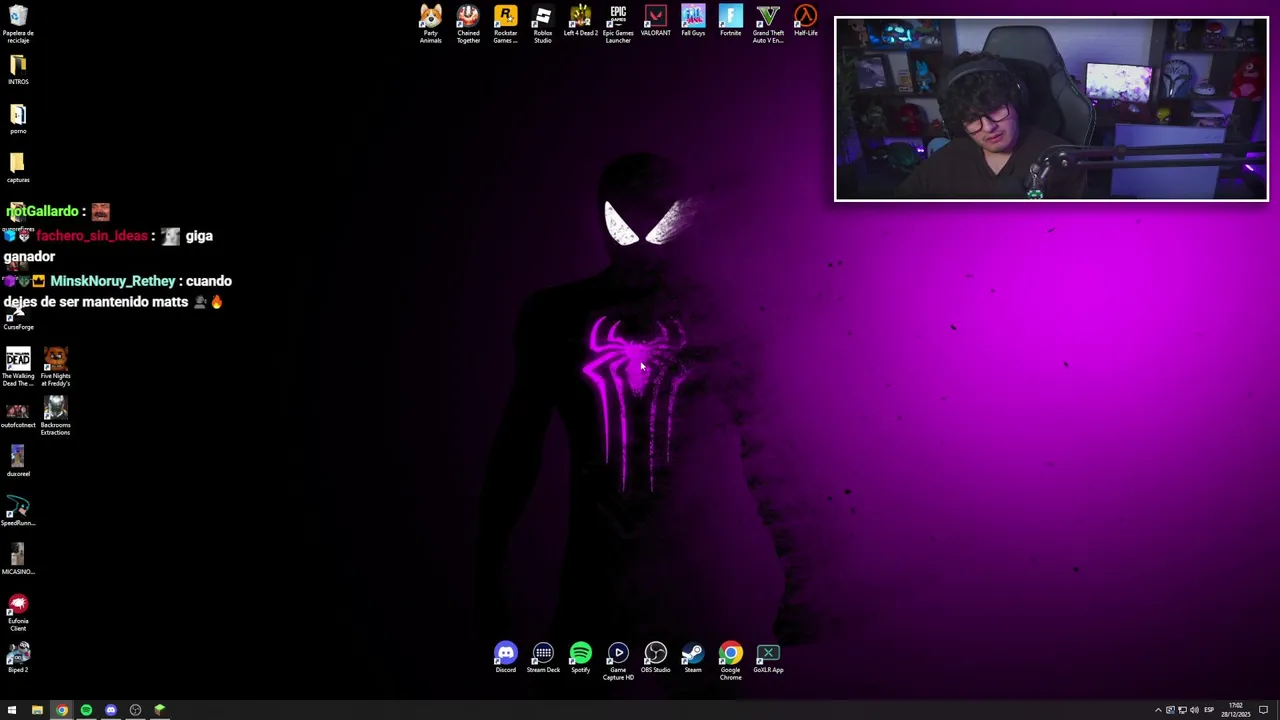
Task: Open File Explorer from the taskbar
Action: (x=37, y=710)
